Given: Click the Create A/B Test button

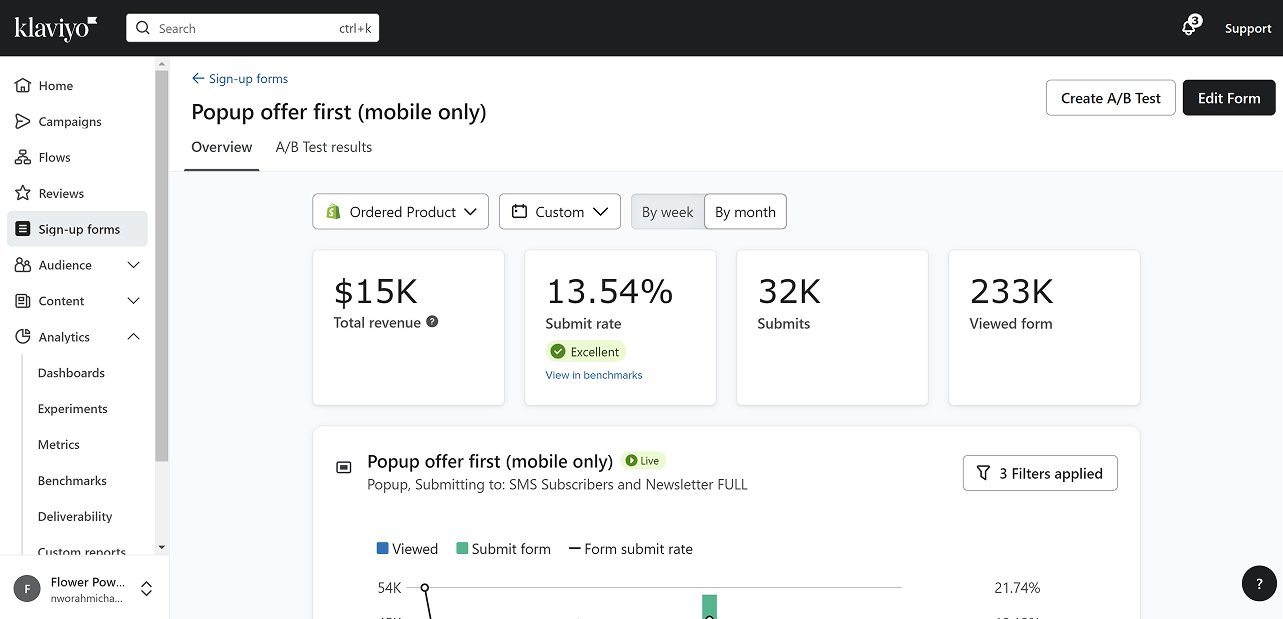Looking at the screenshot, I should coord(1110,98).
